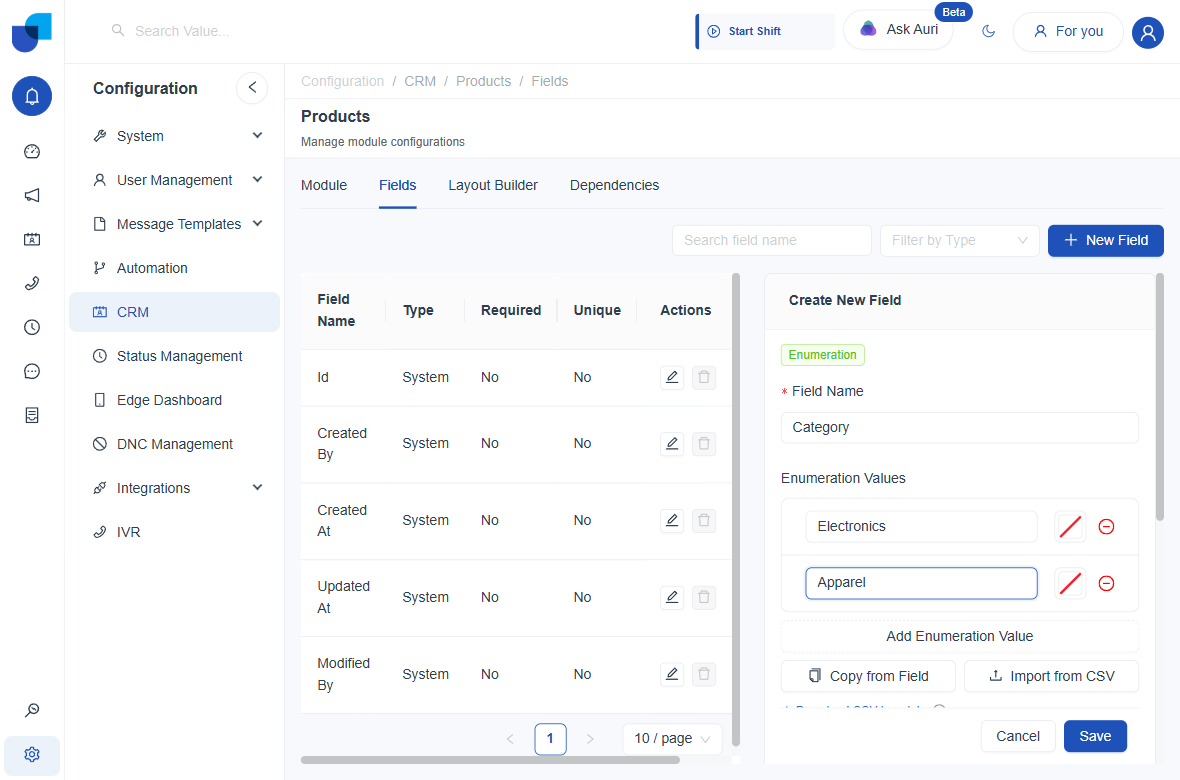
Task: Open the Ask Auri assistant
Action: coord(899,29)
